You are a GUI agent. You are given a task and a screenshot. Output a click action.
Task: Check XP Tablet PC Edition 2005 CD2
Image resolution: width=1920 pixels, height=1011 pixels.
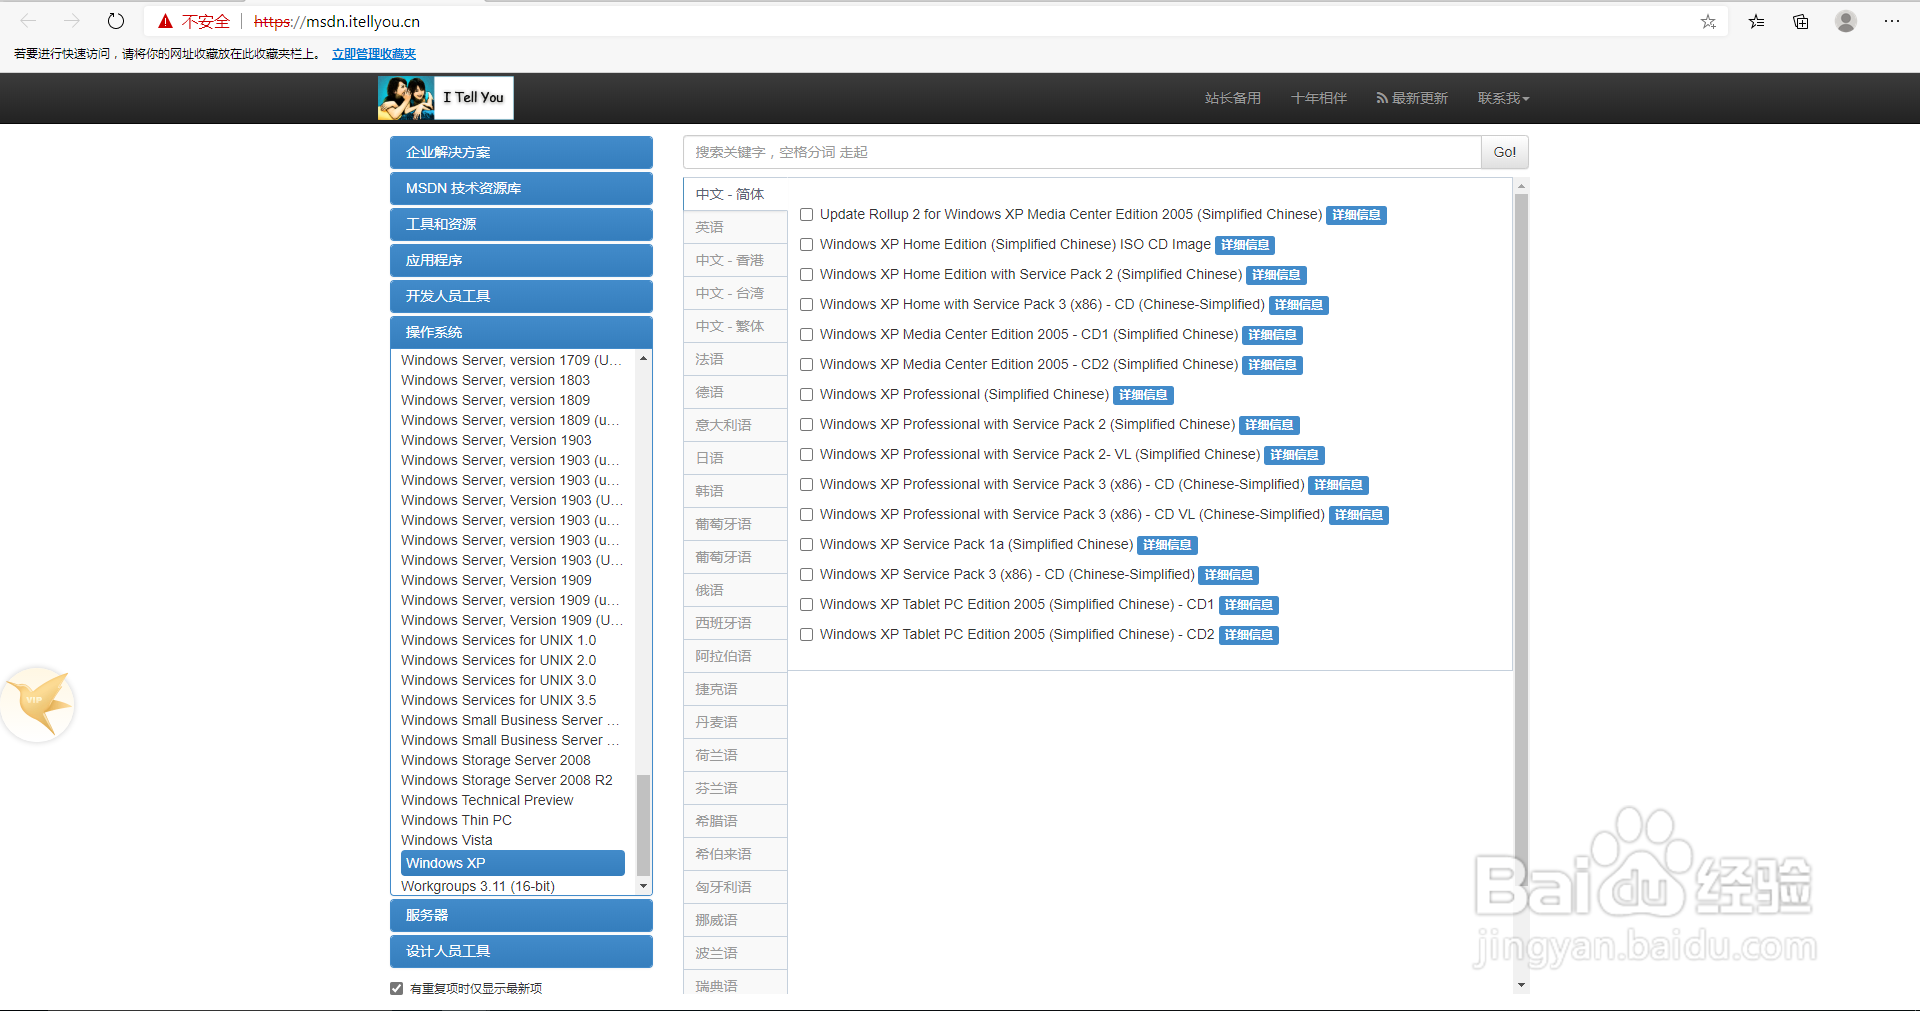click(x=806, y=635)
